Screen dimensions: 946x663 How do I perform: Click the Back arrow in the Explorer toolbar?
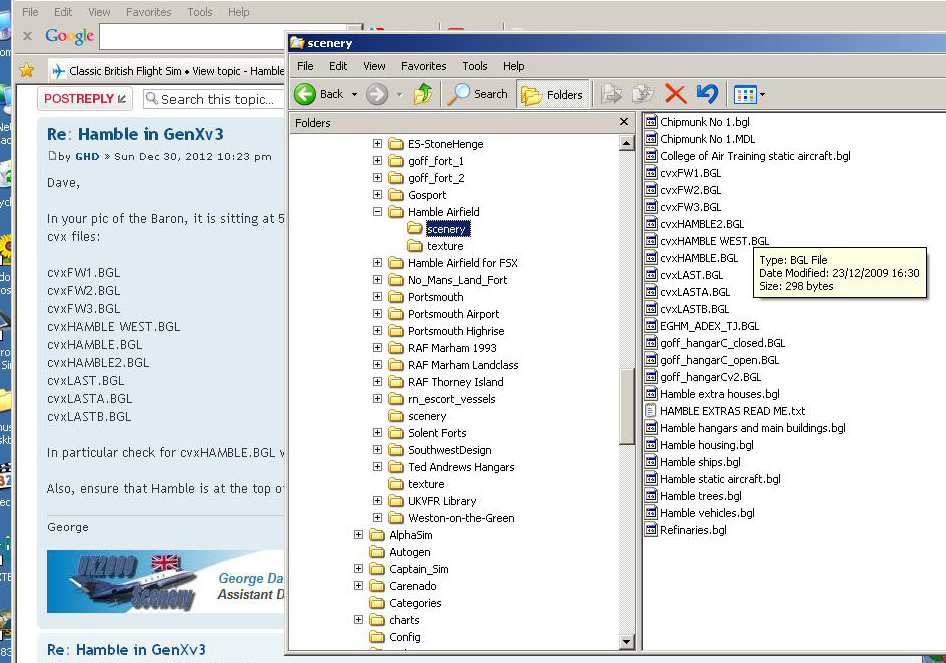tap(305, 94)
